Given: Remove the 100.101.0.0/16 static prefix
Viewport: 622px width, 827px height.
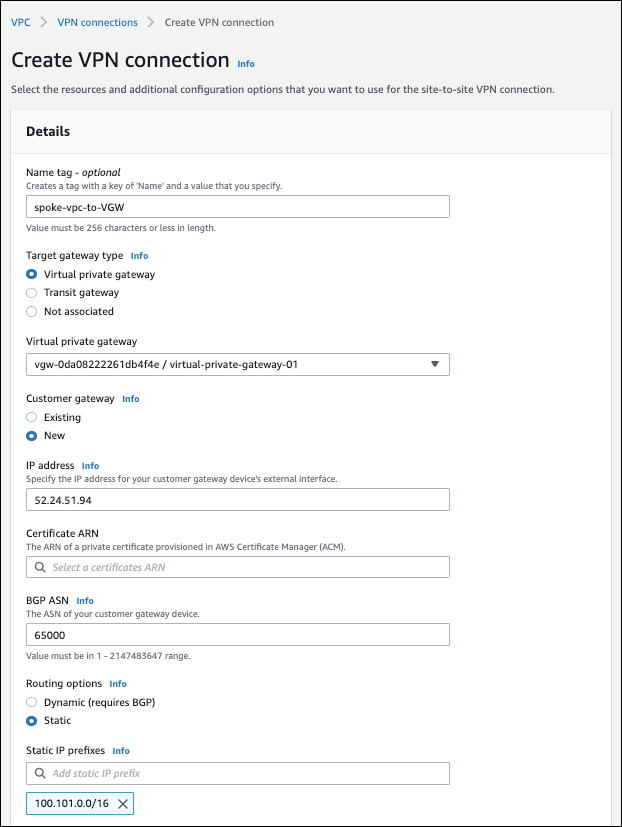Looking at the screenshot, I should (123, 804).
